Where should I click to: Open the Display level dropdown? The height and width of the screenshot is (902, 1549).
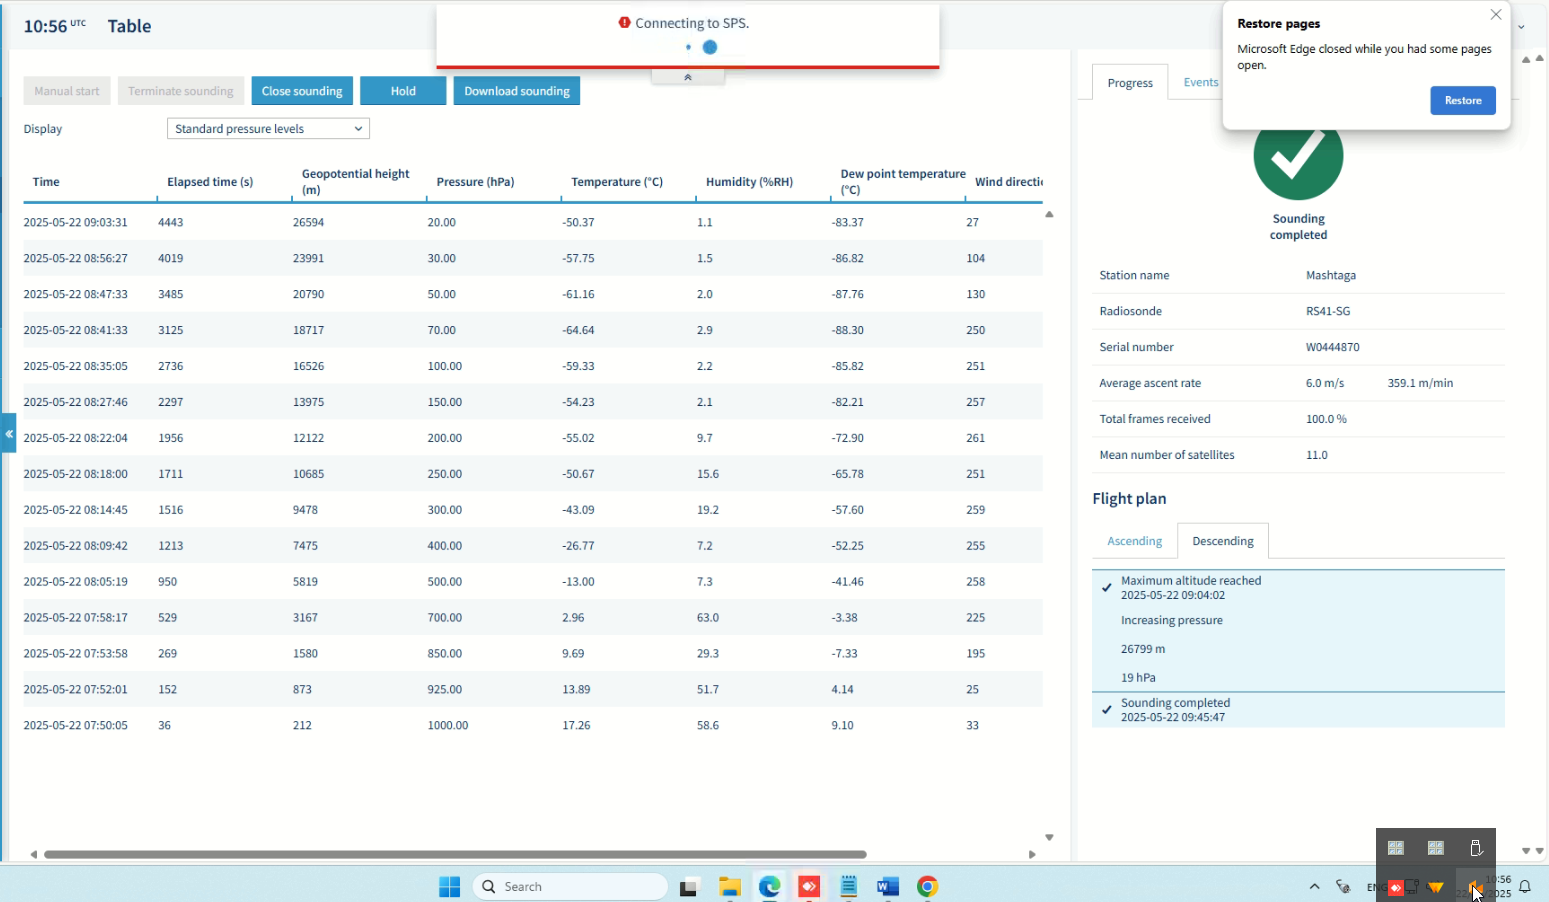(x=268, y=129)
